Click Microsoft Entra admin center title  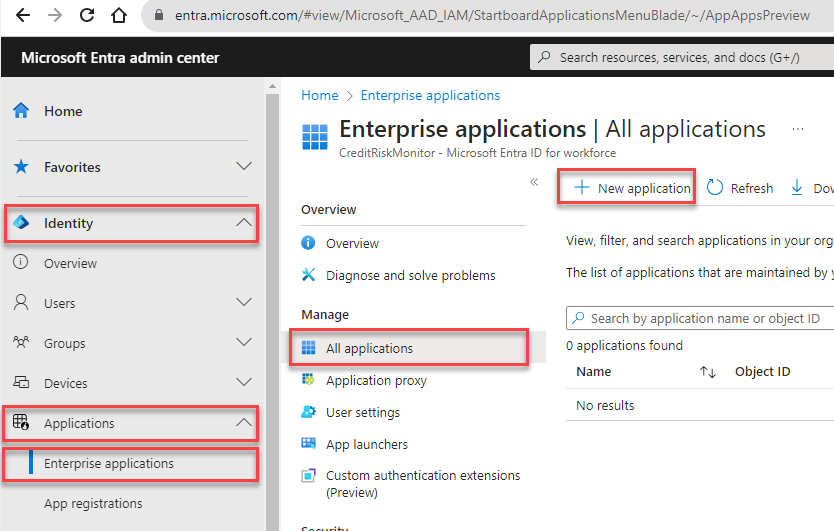coord(120,57)
